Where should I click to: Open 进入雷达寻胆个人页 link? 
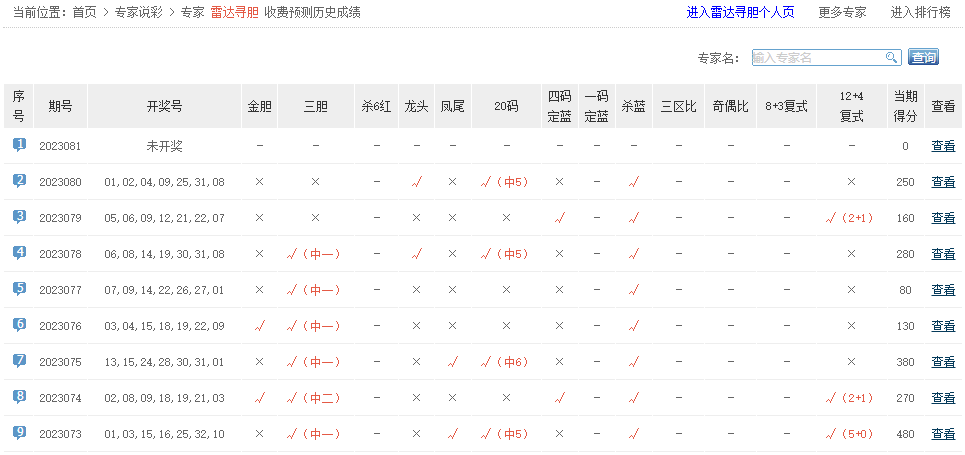[x=740, y=13]
